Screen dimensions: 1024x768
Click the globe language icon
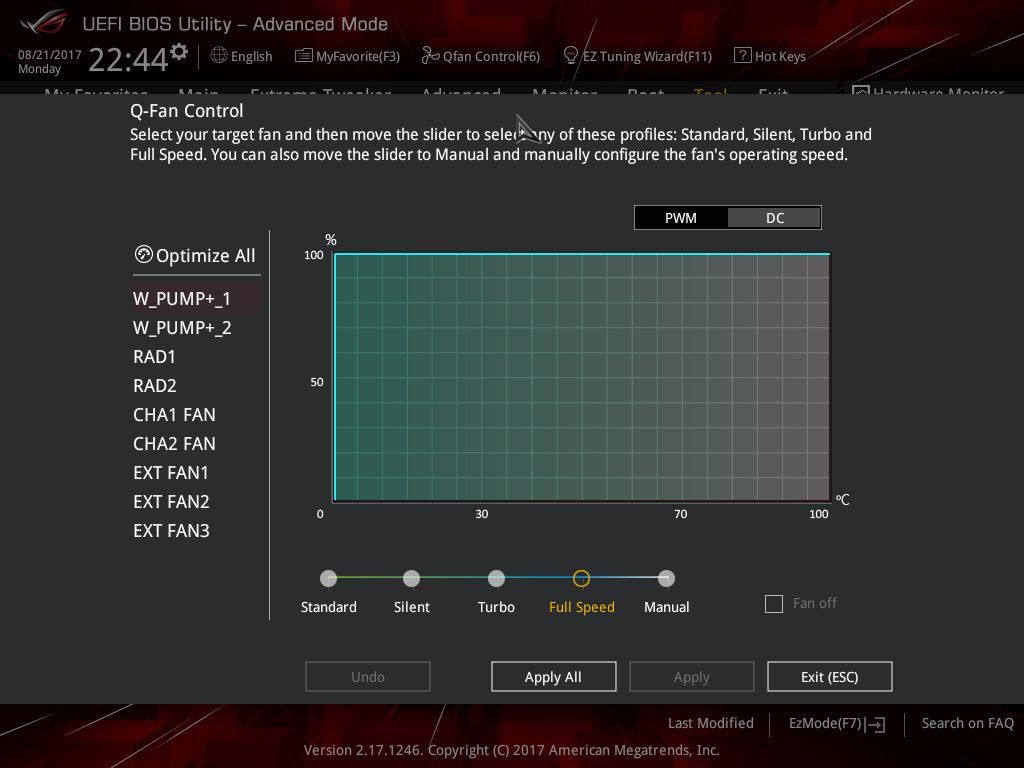[x=219, y=56]
